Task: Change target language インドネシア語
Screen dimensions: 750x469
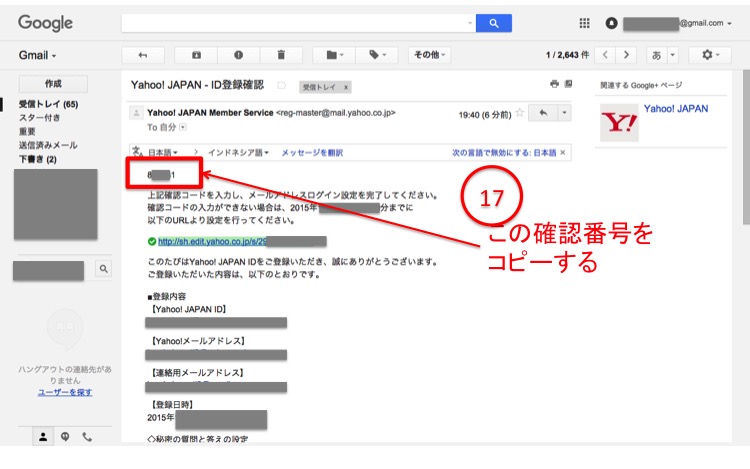Action: point(238,153)
